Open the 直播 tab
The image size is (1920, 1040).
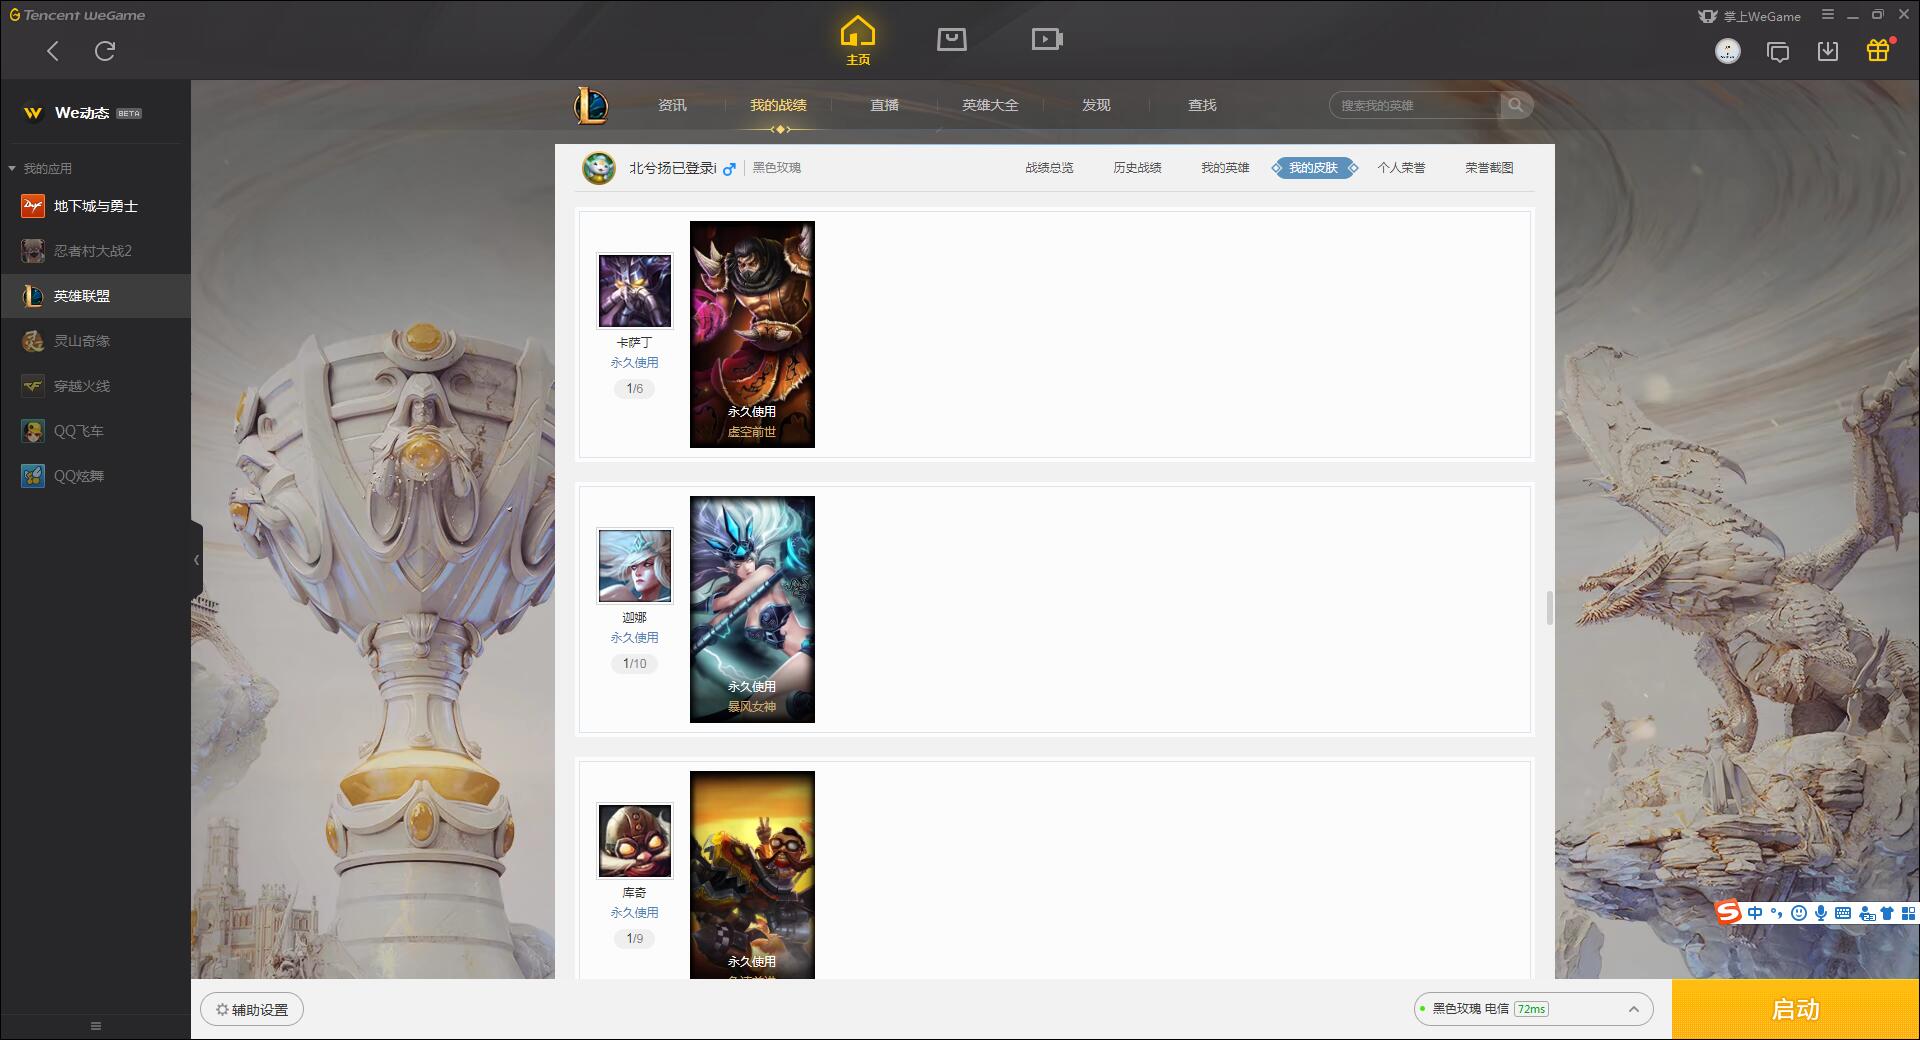884,105
